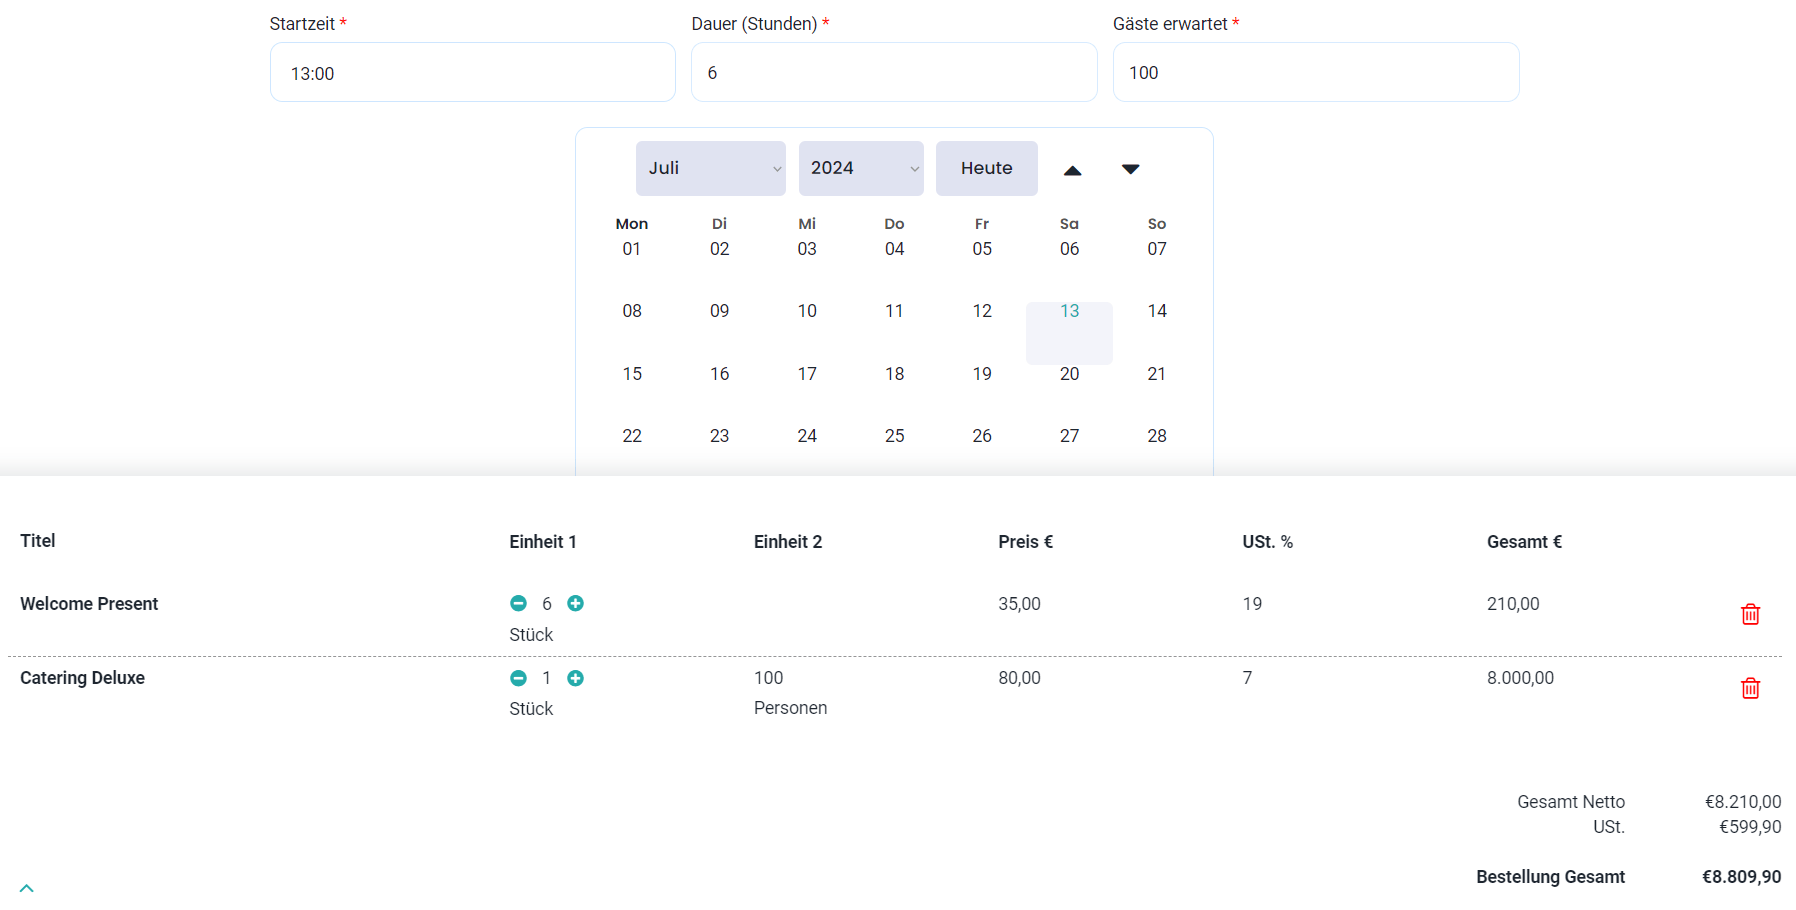Viewport: 1796px width, 910px height.
Task: Select calendar day 08
Action: coord(632,311)
